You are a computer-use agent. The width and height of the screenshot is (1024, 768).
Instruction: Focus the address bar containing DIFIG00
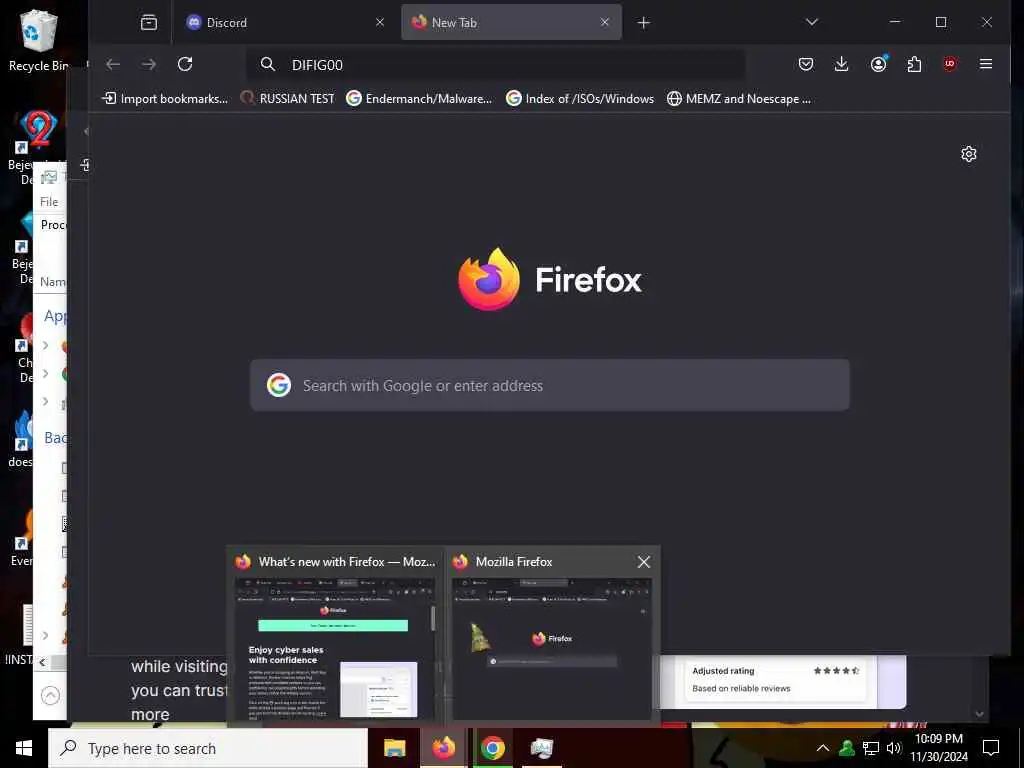pos(496,65)
